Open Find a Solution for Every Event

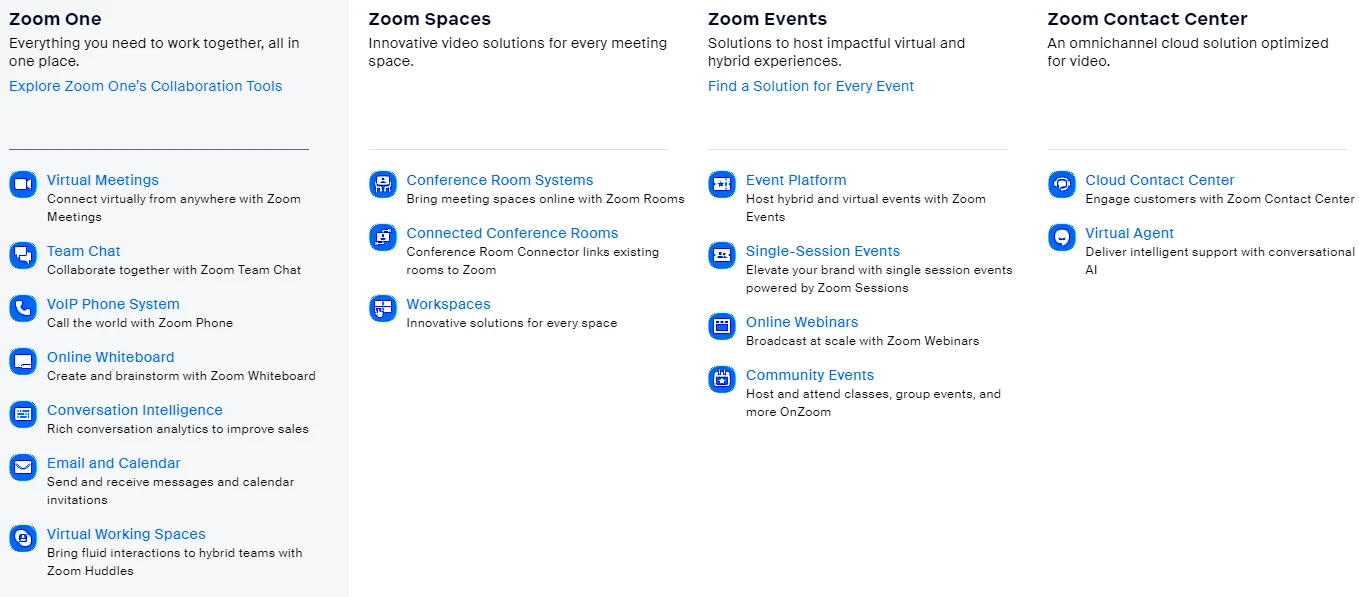tap(811, 86)
